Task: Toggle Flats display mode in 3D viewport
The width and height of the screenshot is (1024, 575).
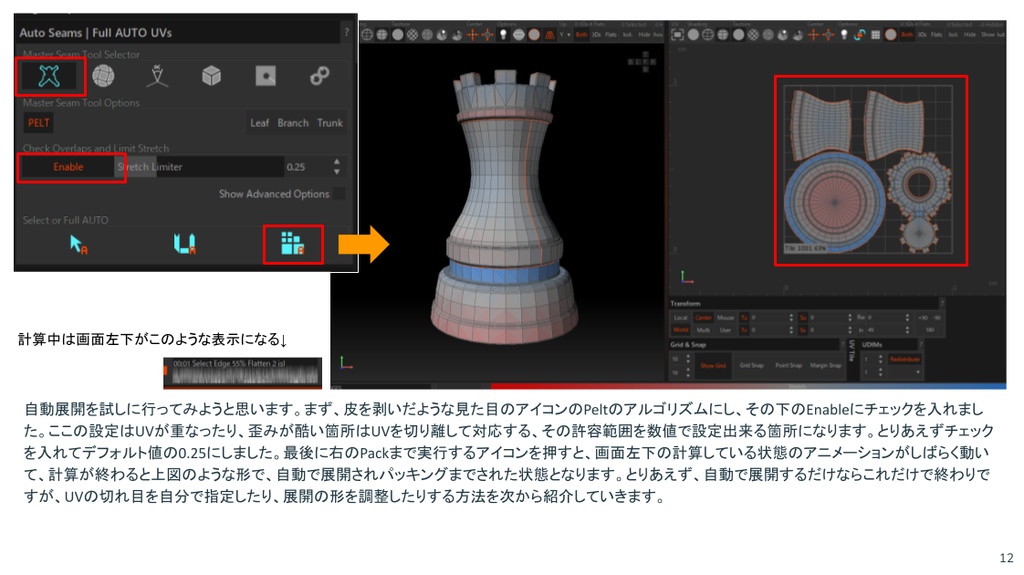Action: coord(611,35)
